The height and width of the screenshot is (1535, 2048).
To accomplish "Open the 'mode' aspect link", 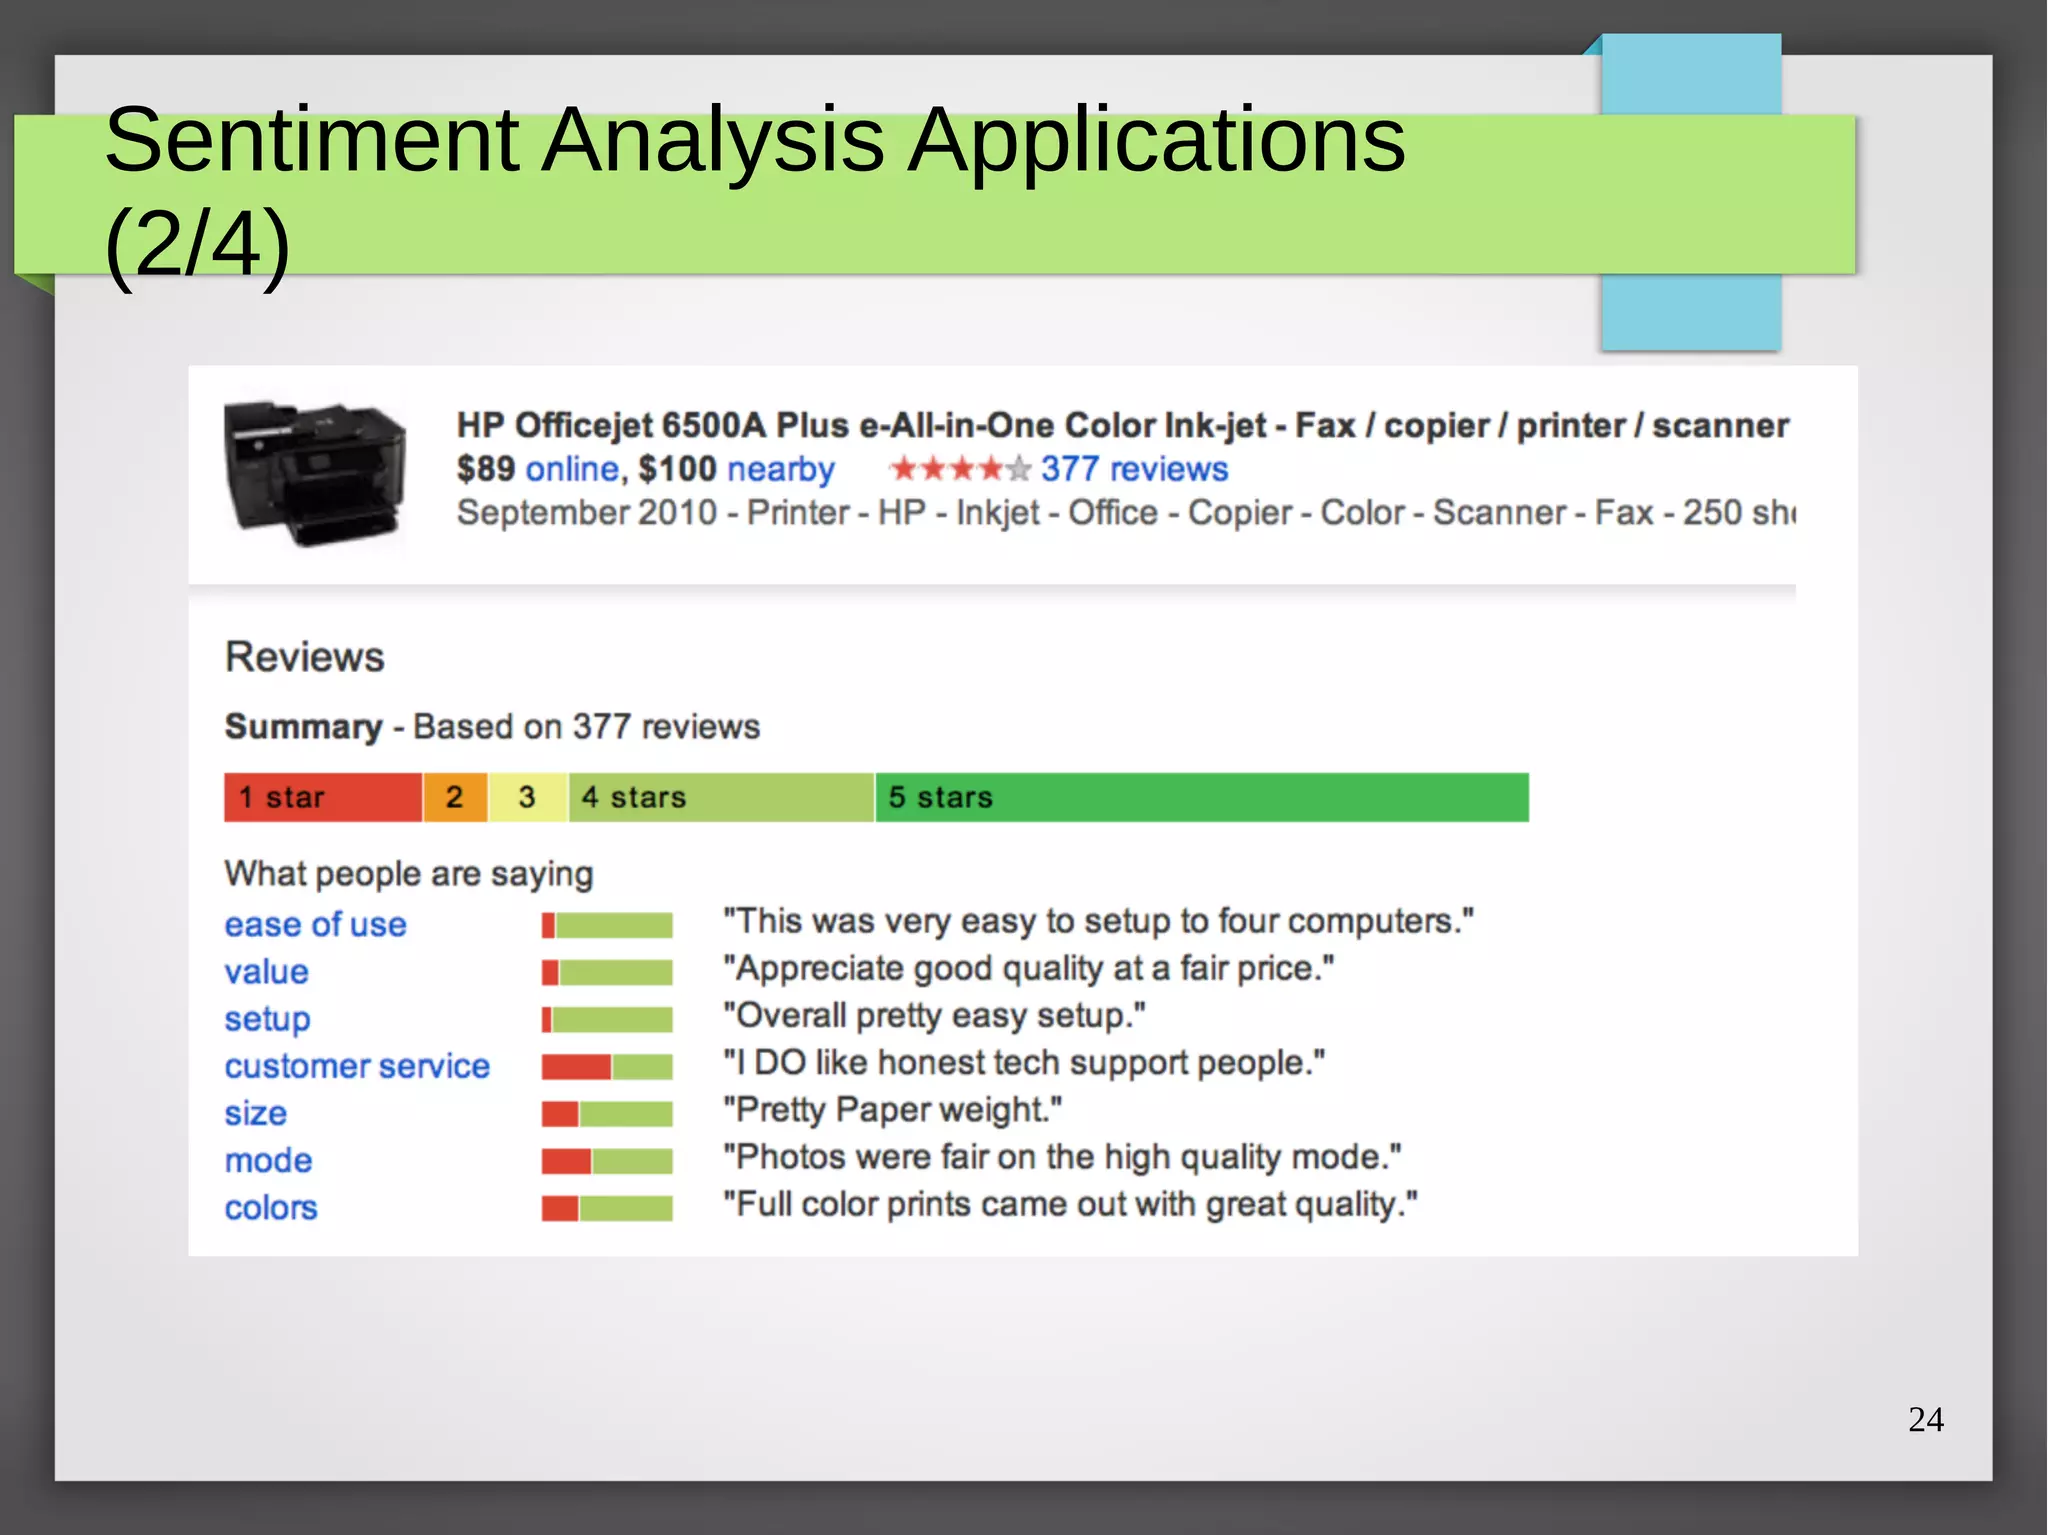I will (x=268, y=1160).
